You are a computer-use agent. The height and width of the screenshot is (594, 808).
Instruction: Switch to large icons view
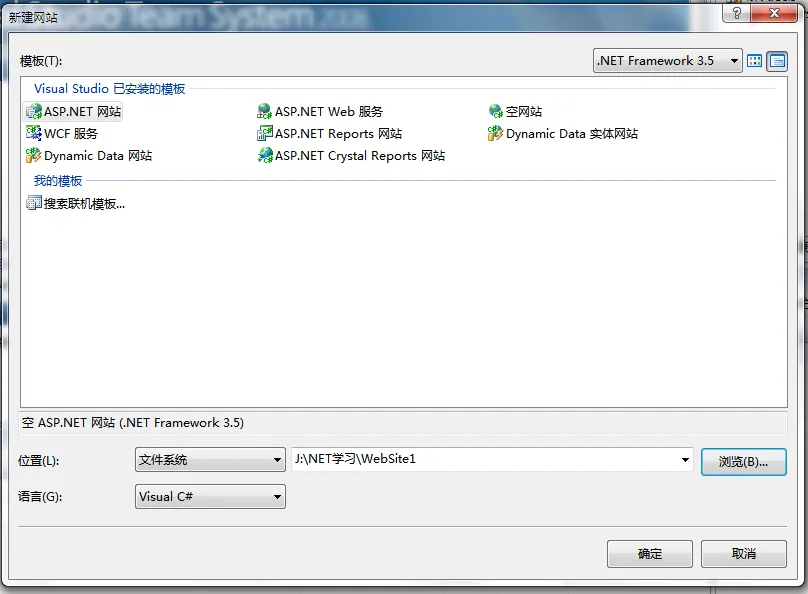pos(754,61)
